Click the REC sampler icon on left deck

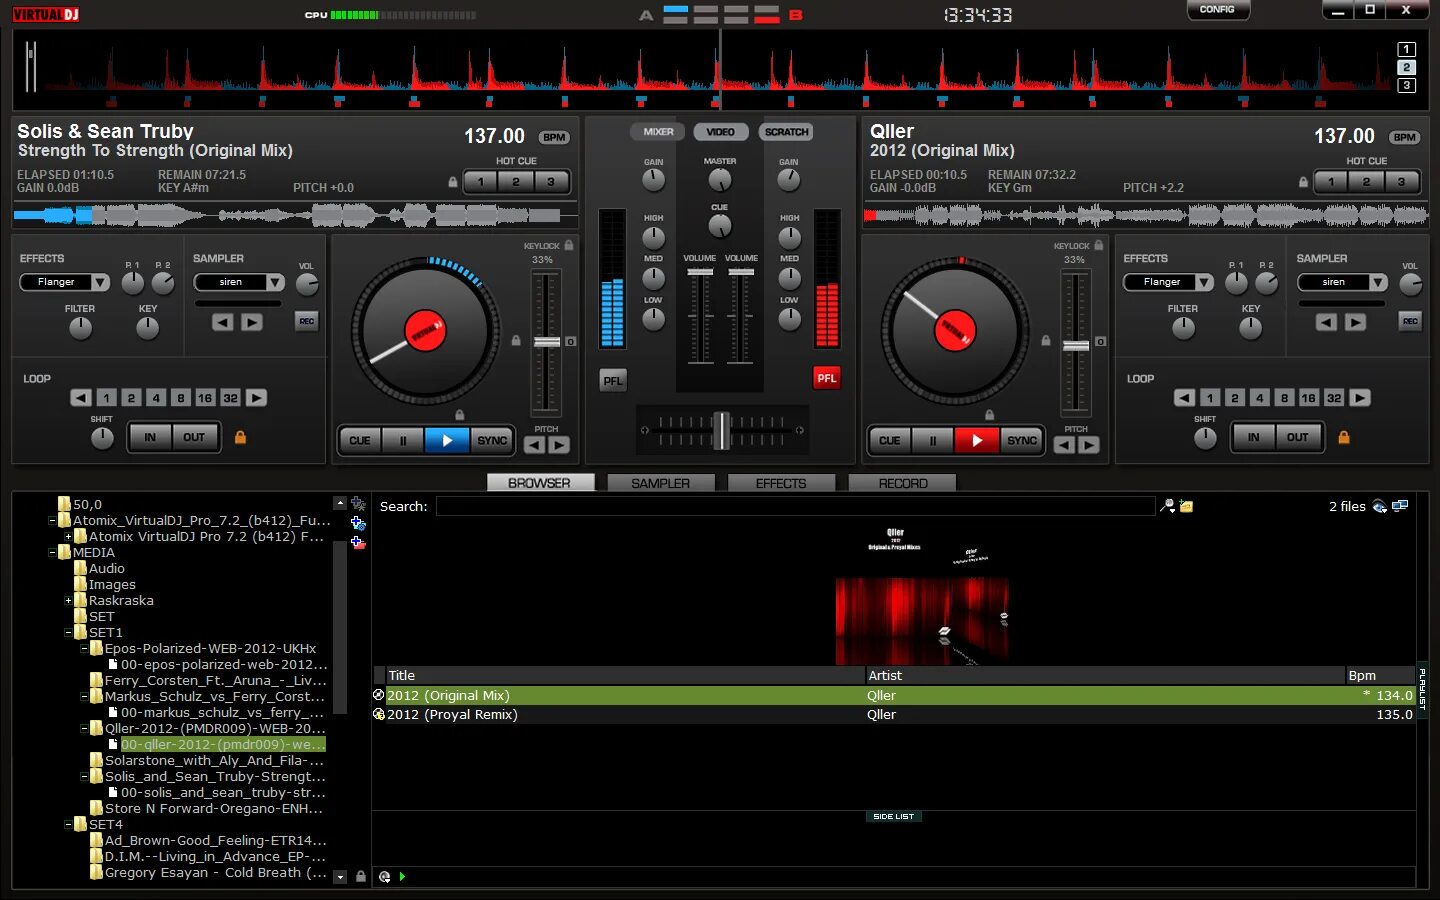[307, 321]
